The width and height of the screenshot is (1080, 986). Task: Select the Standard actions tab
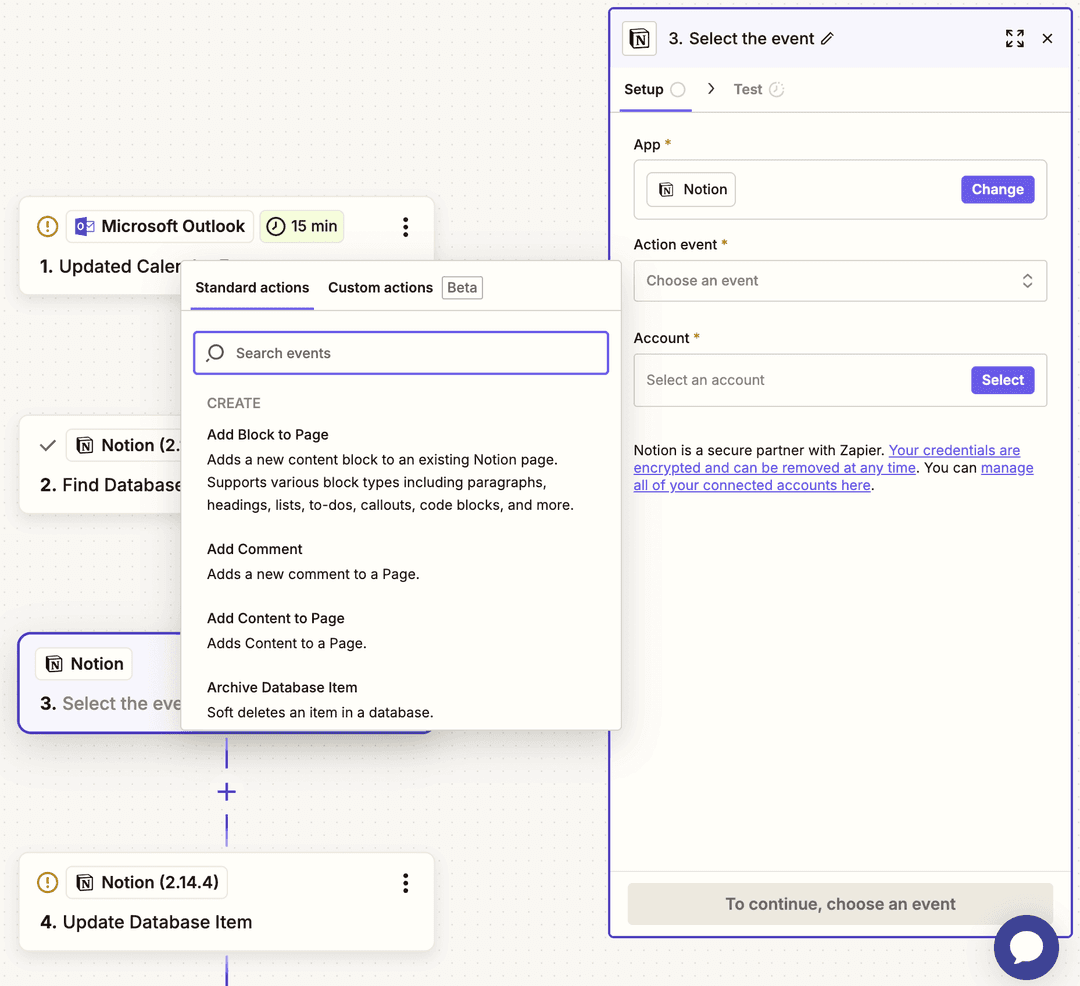coord(252,288)
